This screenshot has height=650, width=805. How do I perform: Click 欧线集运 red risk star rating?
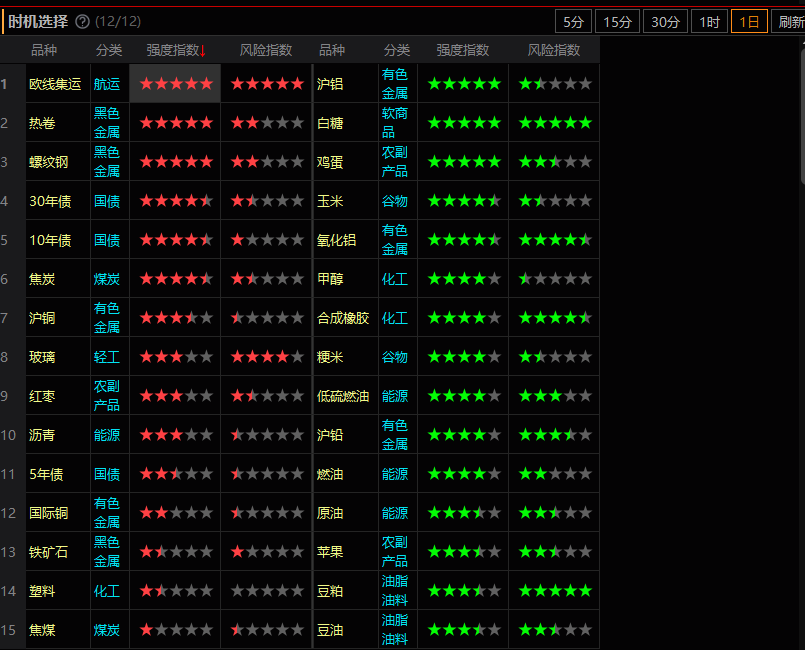[267, 84]
